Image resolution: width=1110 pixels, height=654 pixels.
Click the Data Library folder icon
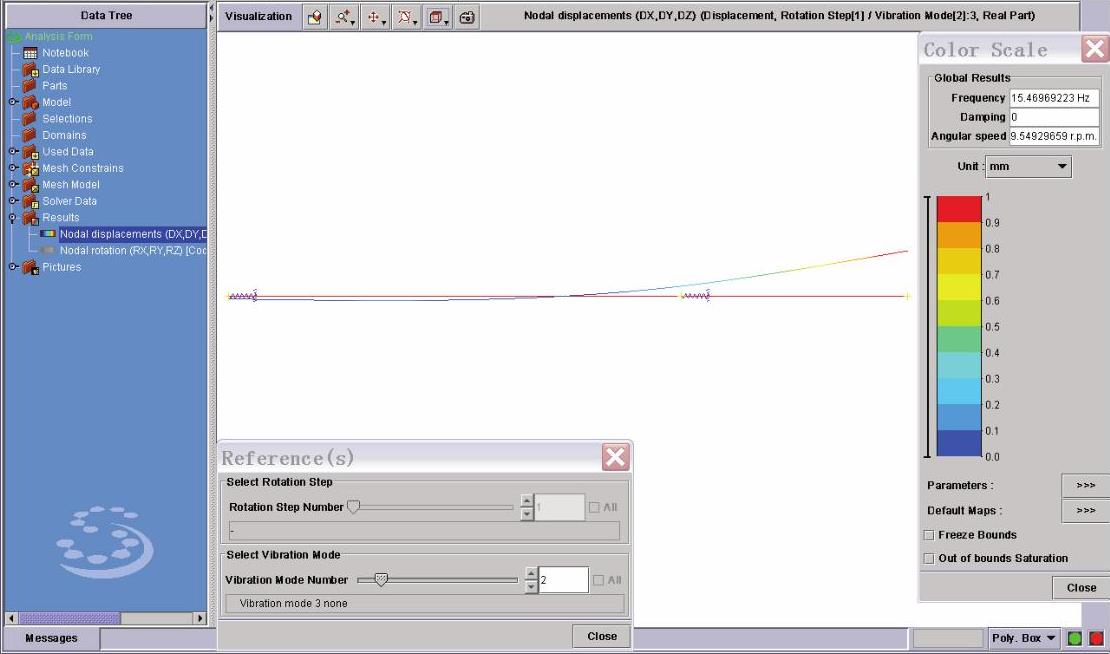[30, 70]
